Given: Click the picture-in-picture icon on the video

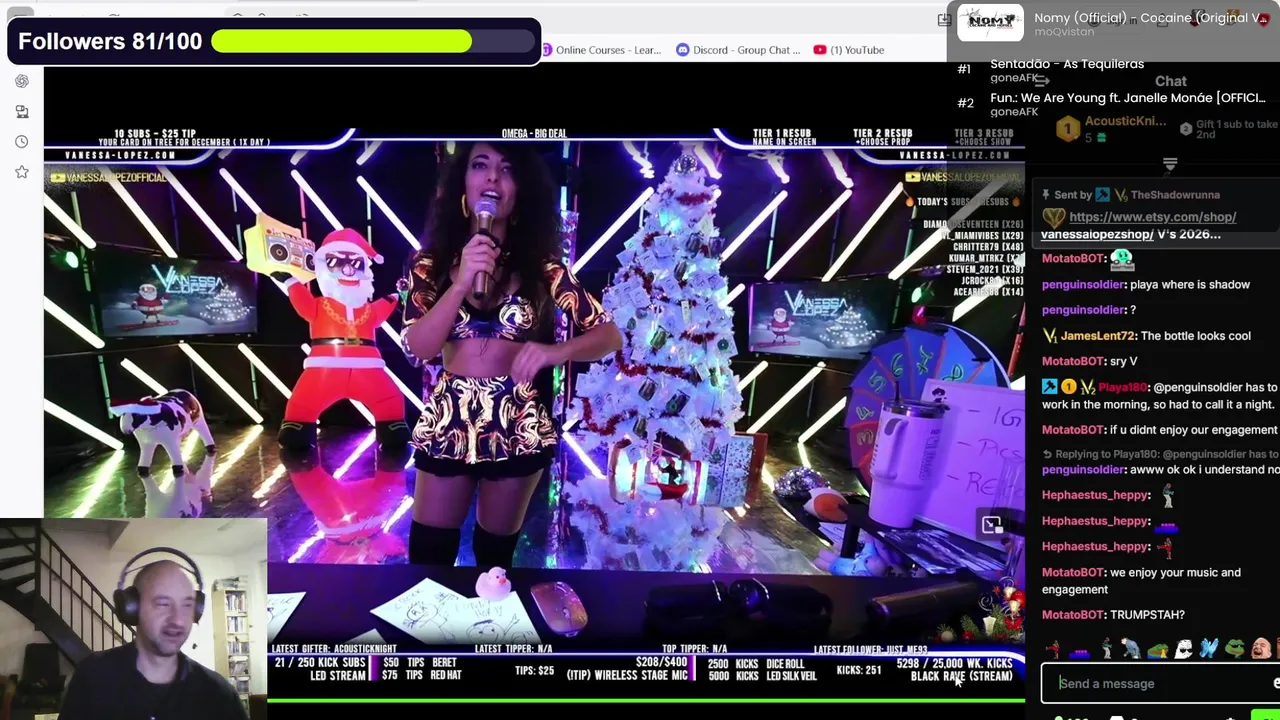Looking at the screenshot, I should 992,525.
